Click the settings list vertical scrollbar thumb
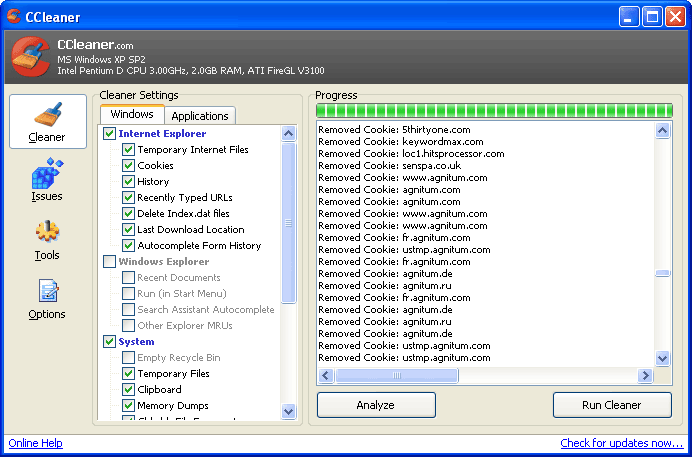The height and width of the screenshot is (457, 692). [x=289, y=223]
